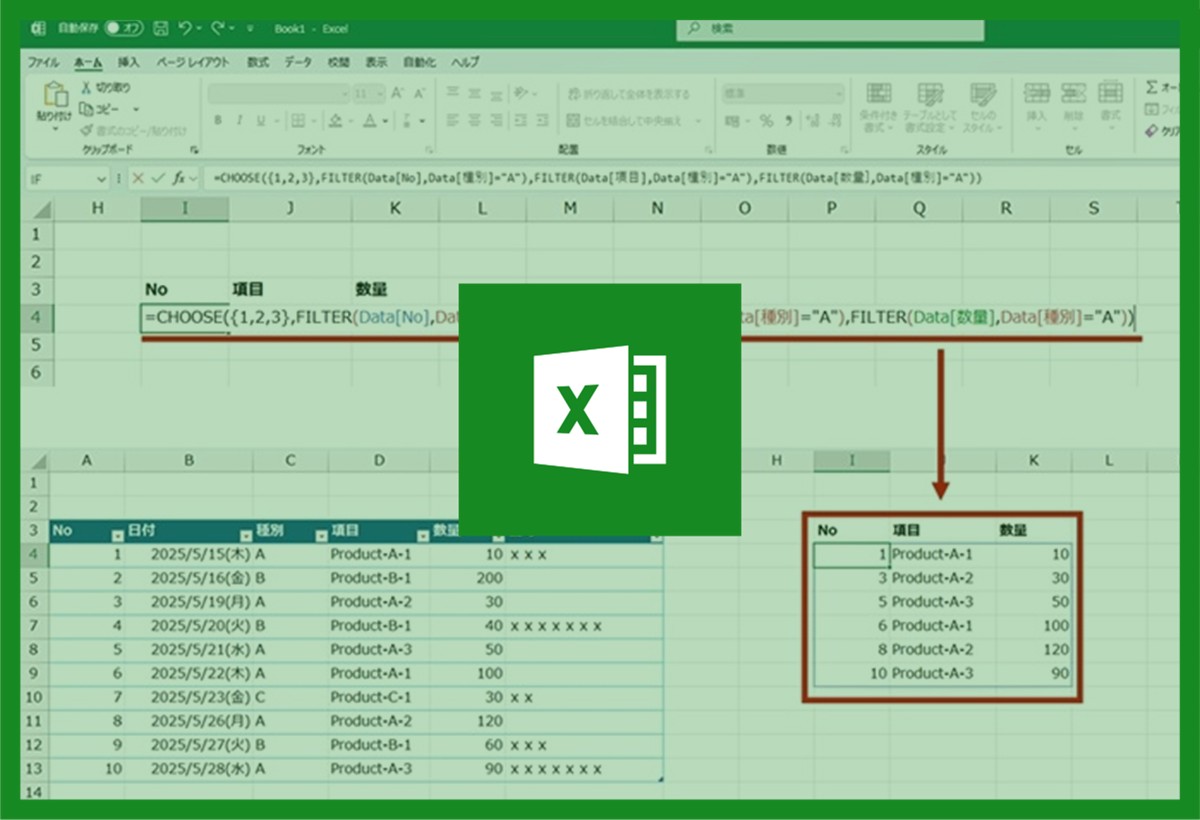Save the workbook with the floppy disk icon
Screen dimensions: 1200x820
tap(162, 29)
